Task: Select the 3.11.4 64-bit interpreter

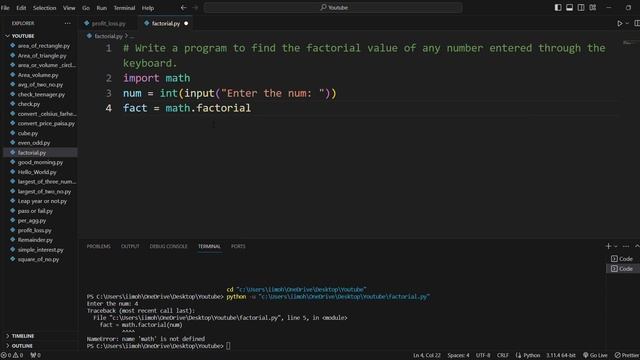Action: pyautogui.click(x=560, y=355)
